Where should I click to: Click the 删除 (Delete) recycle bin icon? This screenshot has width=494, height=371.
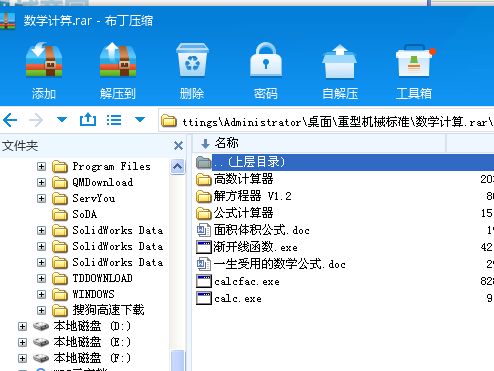click(x=192, y=61)
